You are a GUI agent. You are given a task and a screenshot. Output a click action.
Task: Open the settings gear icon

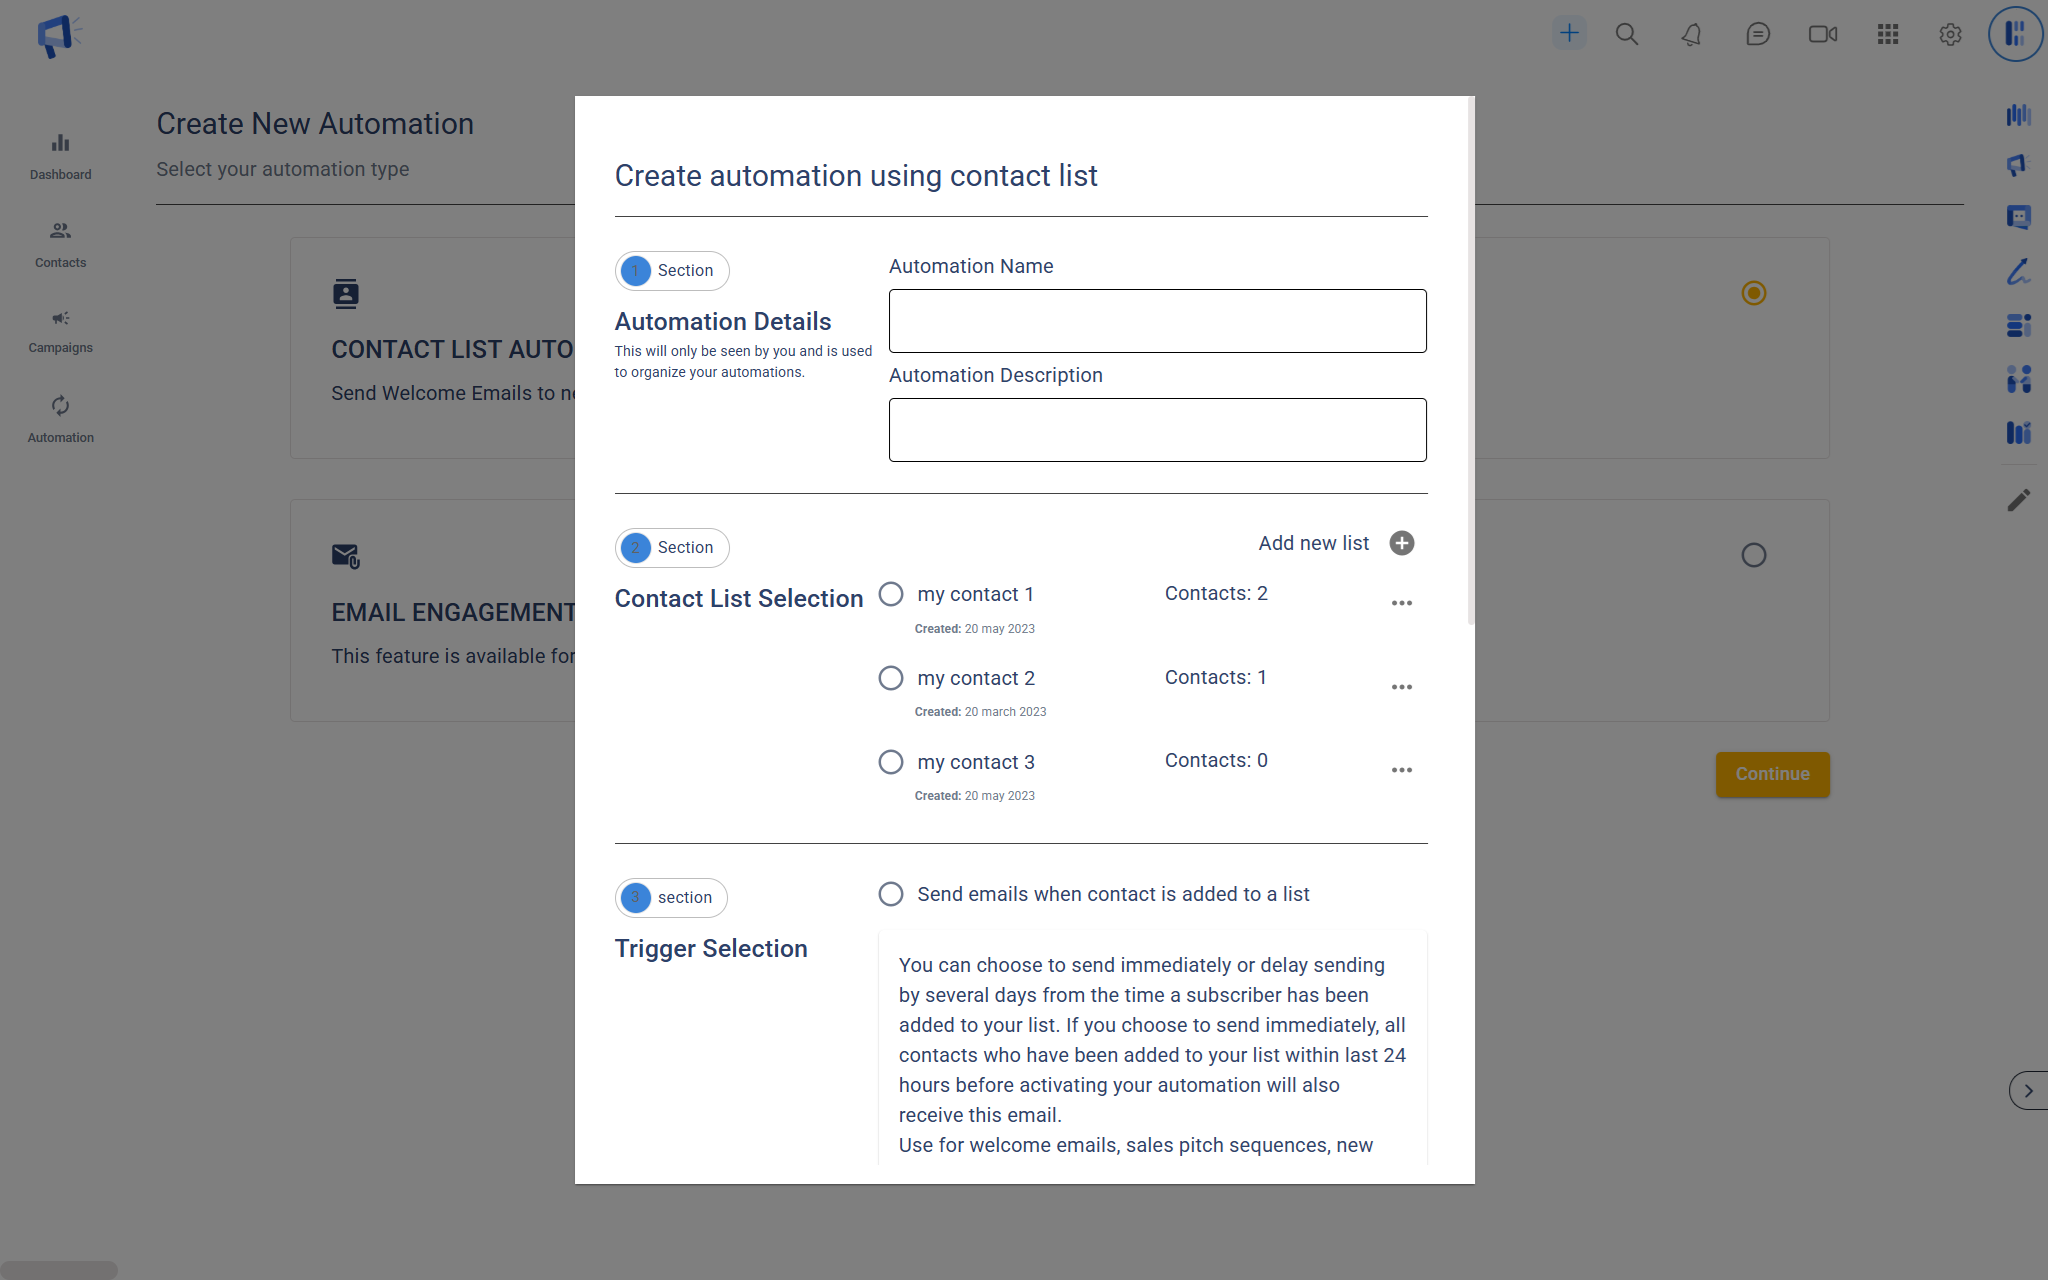coord(1950,34)
